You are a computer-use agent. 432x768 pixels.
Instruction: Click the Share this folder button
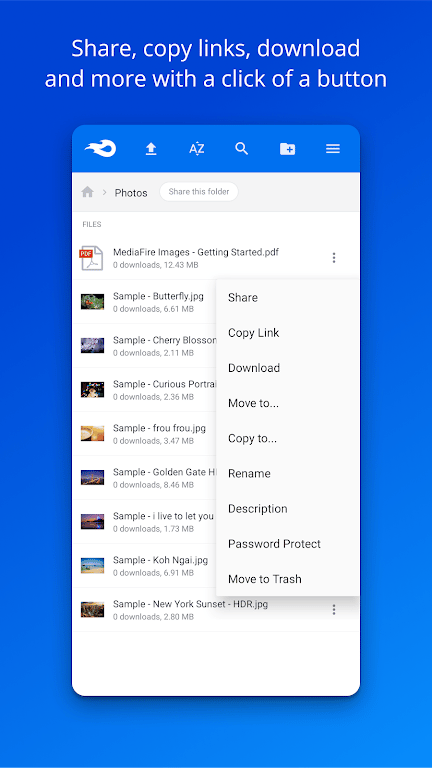point(199,192)
